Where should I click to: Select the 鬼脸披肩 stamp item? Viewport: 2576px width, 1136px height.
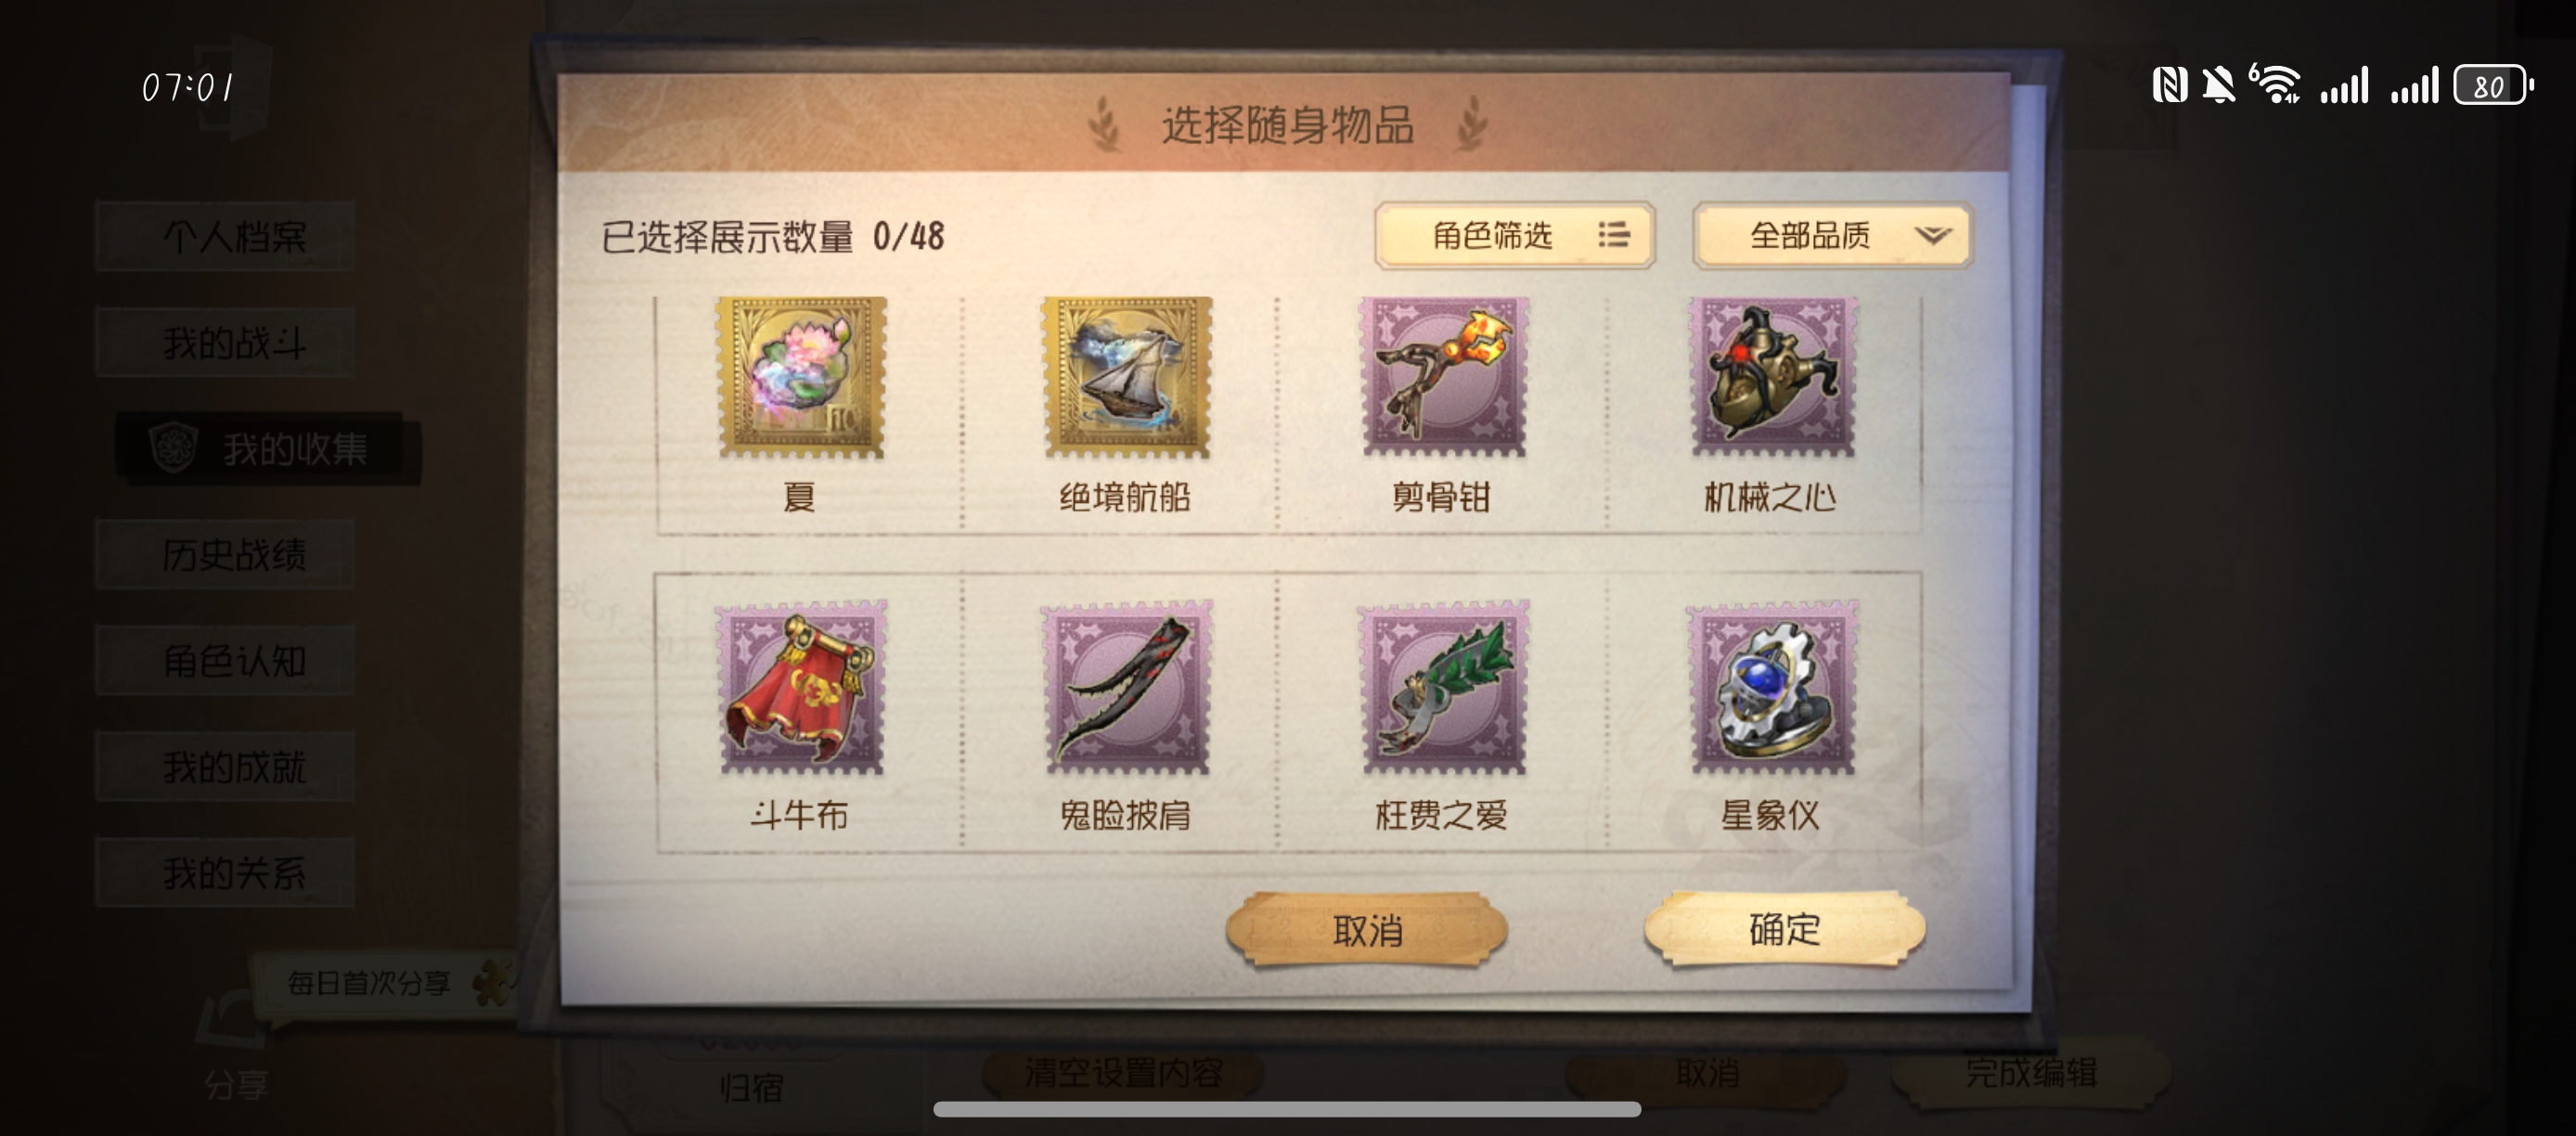click(x=1127, y=687)
